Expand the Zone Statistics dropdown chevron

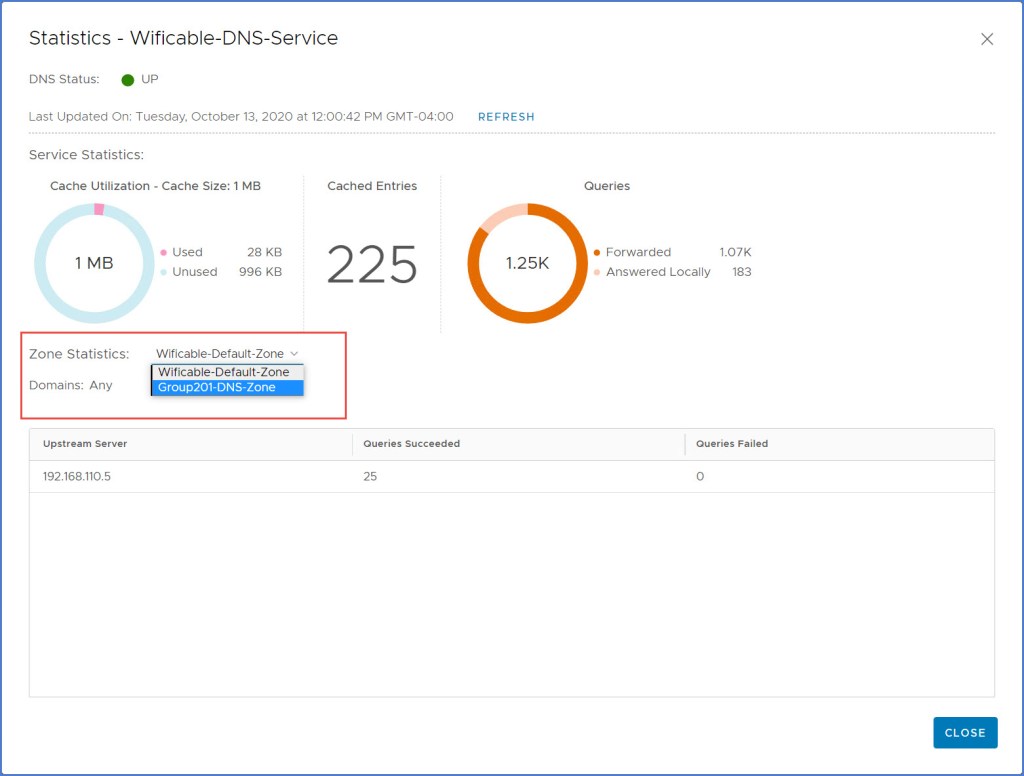294,354
